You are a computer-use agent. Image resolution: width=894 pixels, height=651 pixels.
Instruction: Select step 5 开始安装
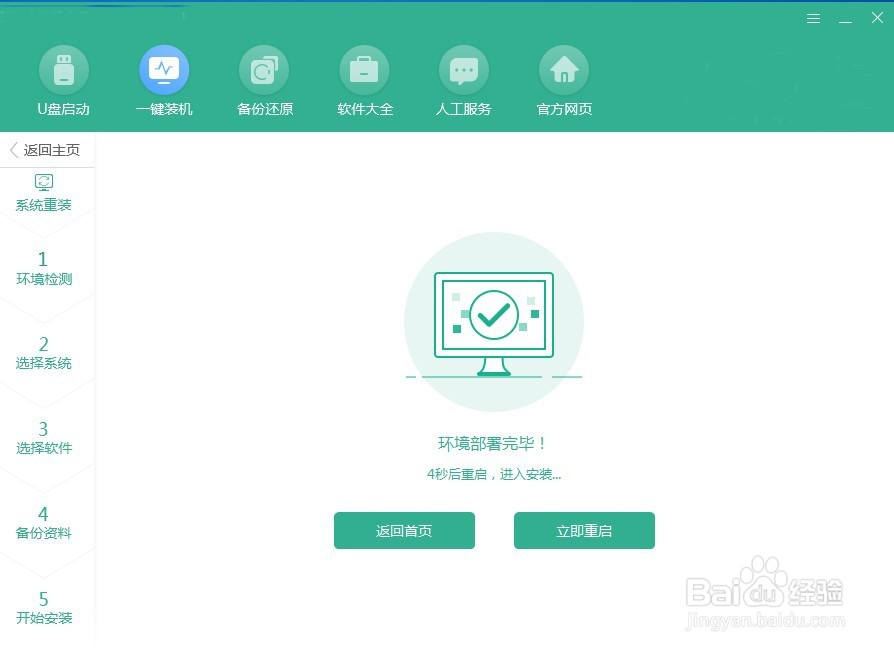click(x=44, y=608)
